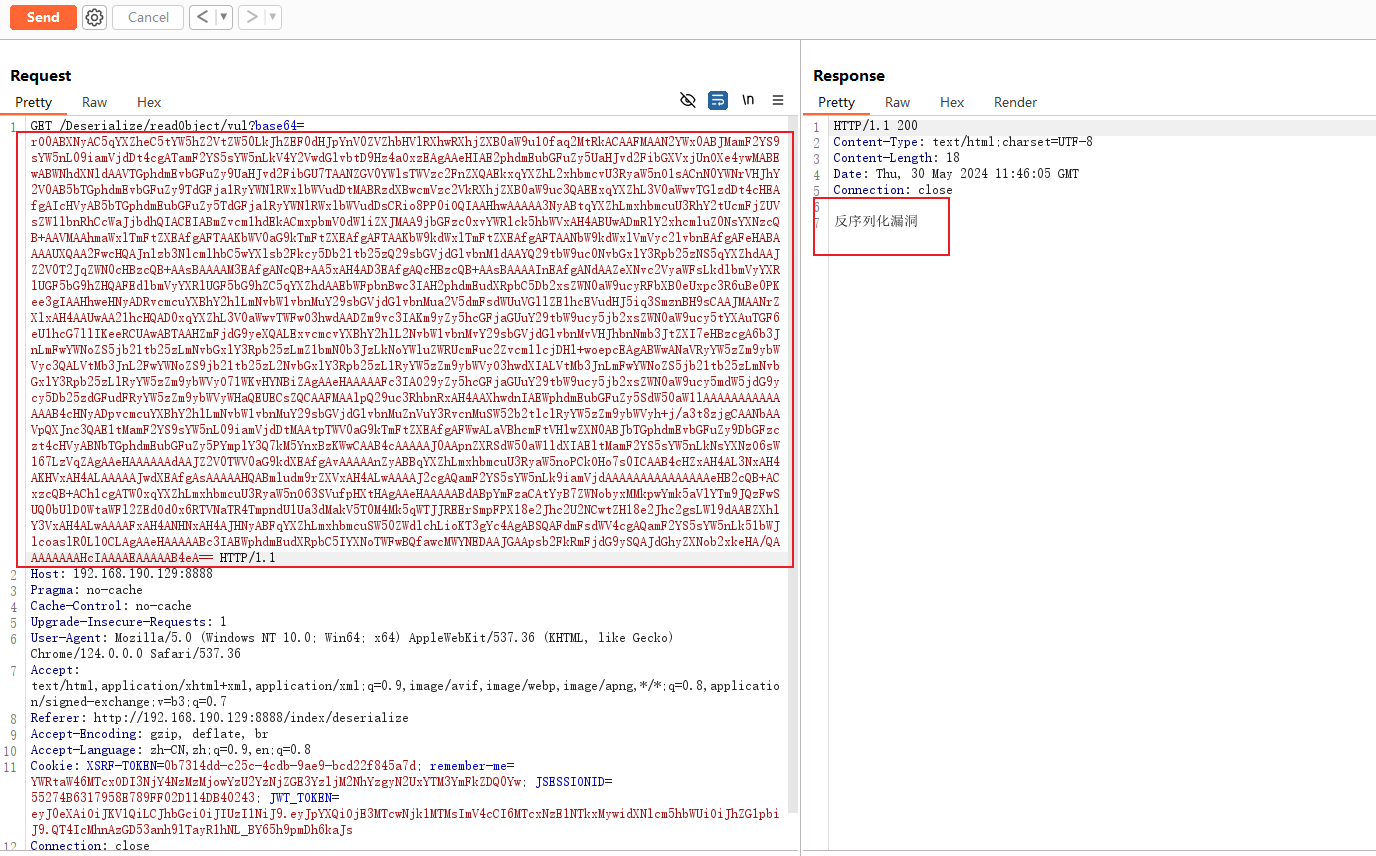Viewport: 1376px width, 856px height.
Task: Open the forward history dropdown arrow
Action: click(274, 17)
